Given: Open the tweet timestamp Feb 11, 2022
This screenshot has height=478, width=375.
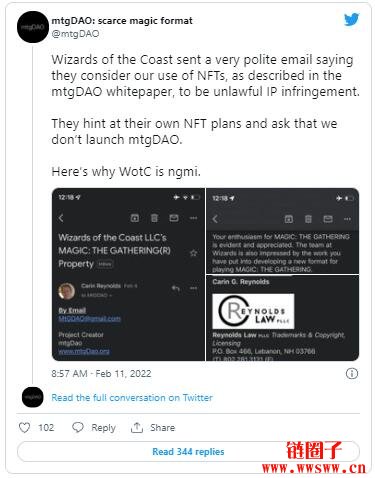Looking at the screenshot, I should 101,374.
